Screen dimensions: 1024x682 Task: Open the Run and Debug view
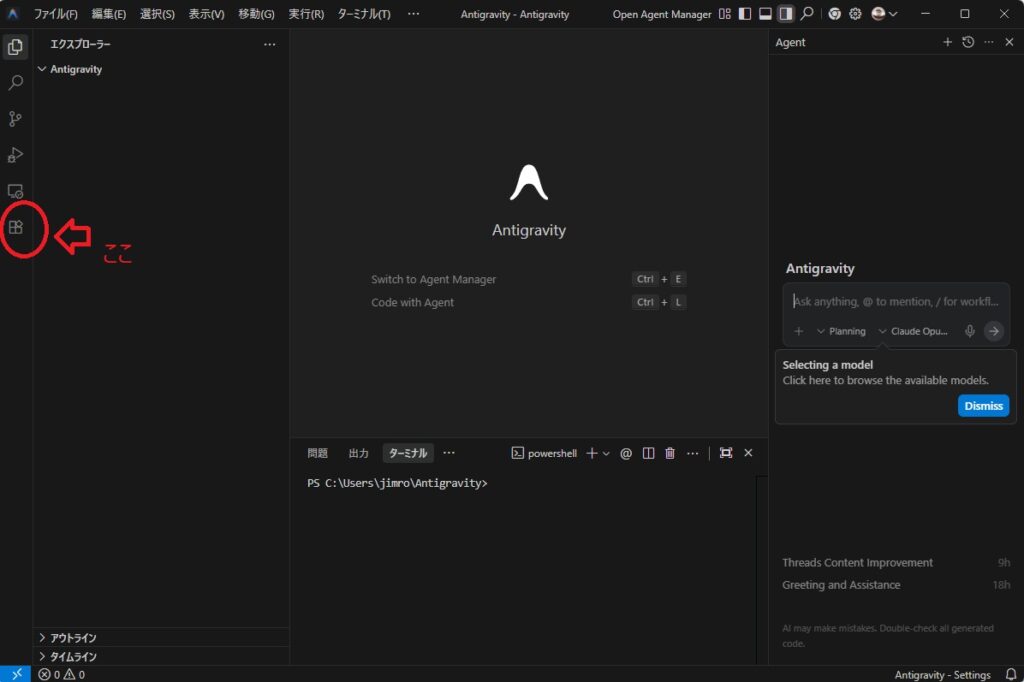coord(15,155)
